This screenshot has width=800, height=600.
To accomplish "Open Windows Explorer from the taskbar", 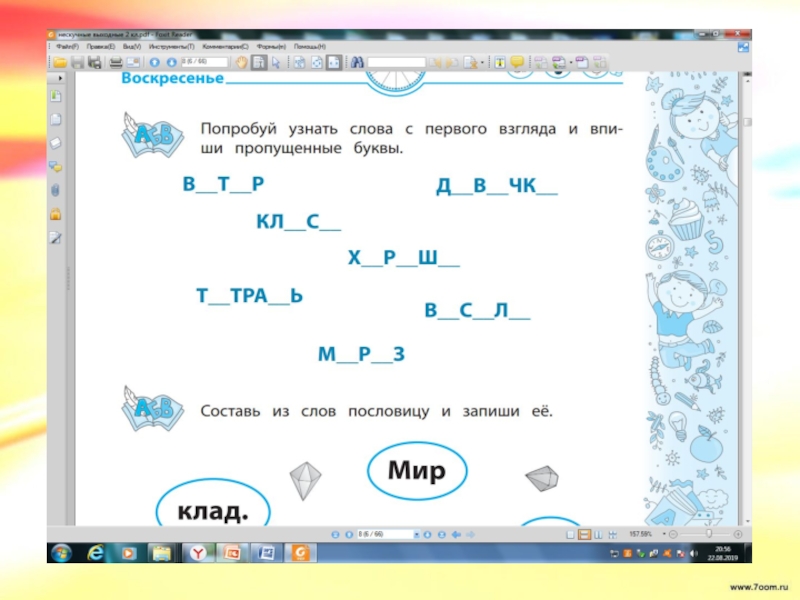I will coord(162,553).
